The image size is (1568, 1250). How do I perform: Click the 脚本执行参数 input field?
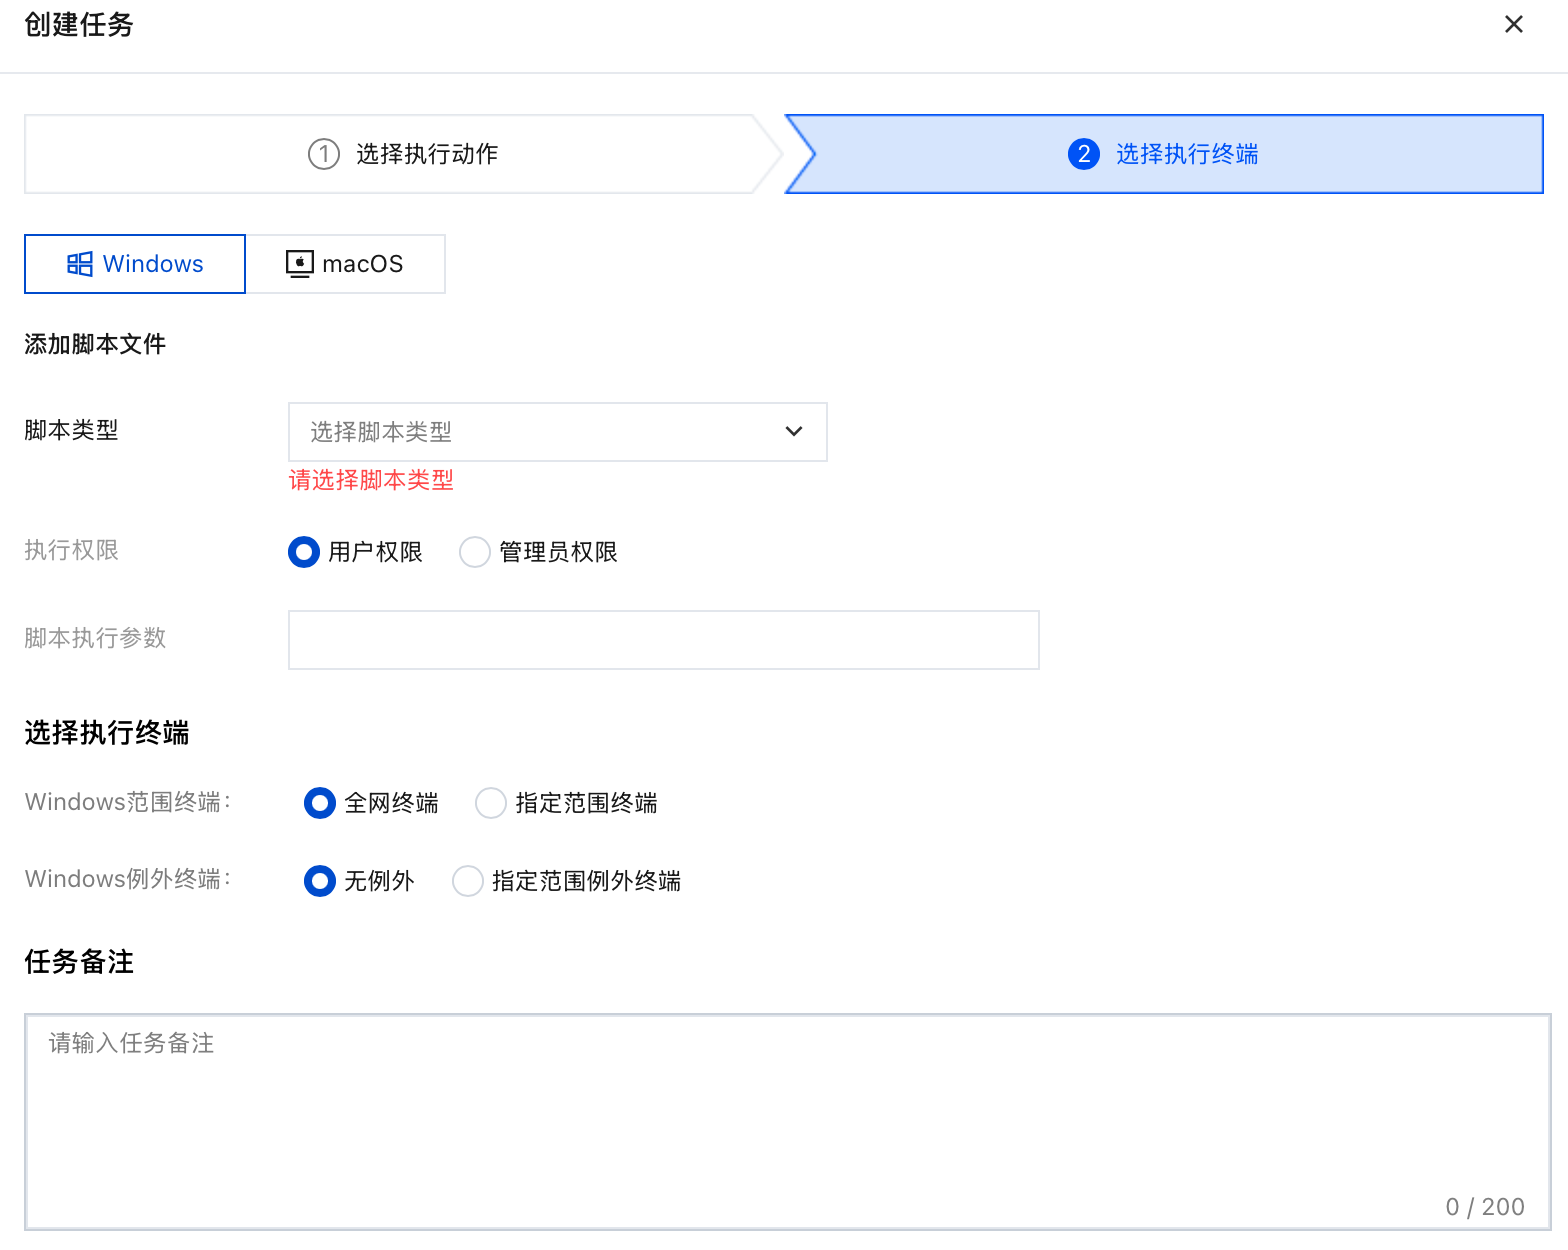[x=663, y=640]
